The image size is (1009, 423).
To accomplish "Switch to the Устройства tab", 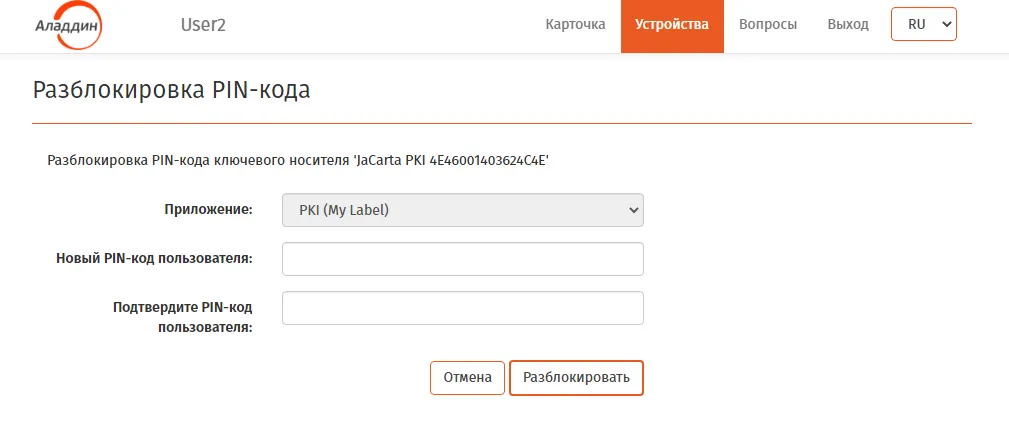I will click(x=672, y=26).
